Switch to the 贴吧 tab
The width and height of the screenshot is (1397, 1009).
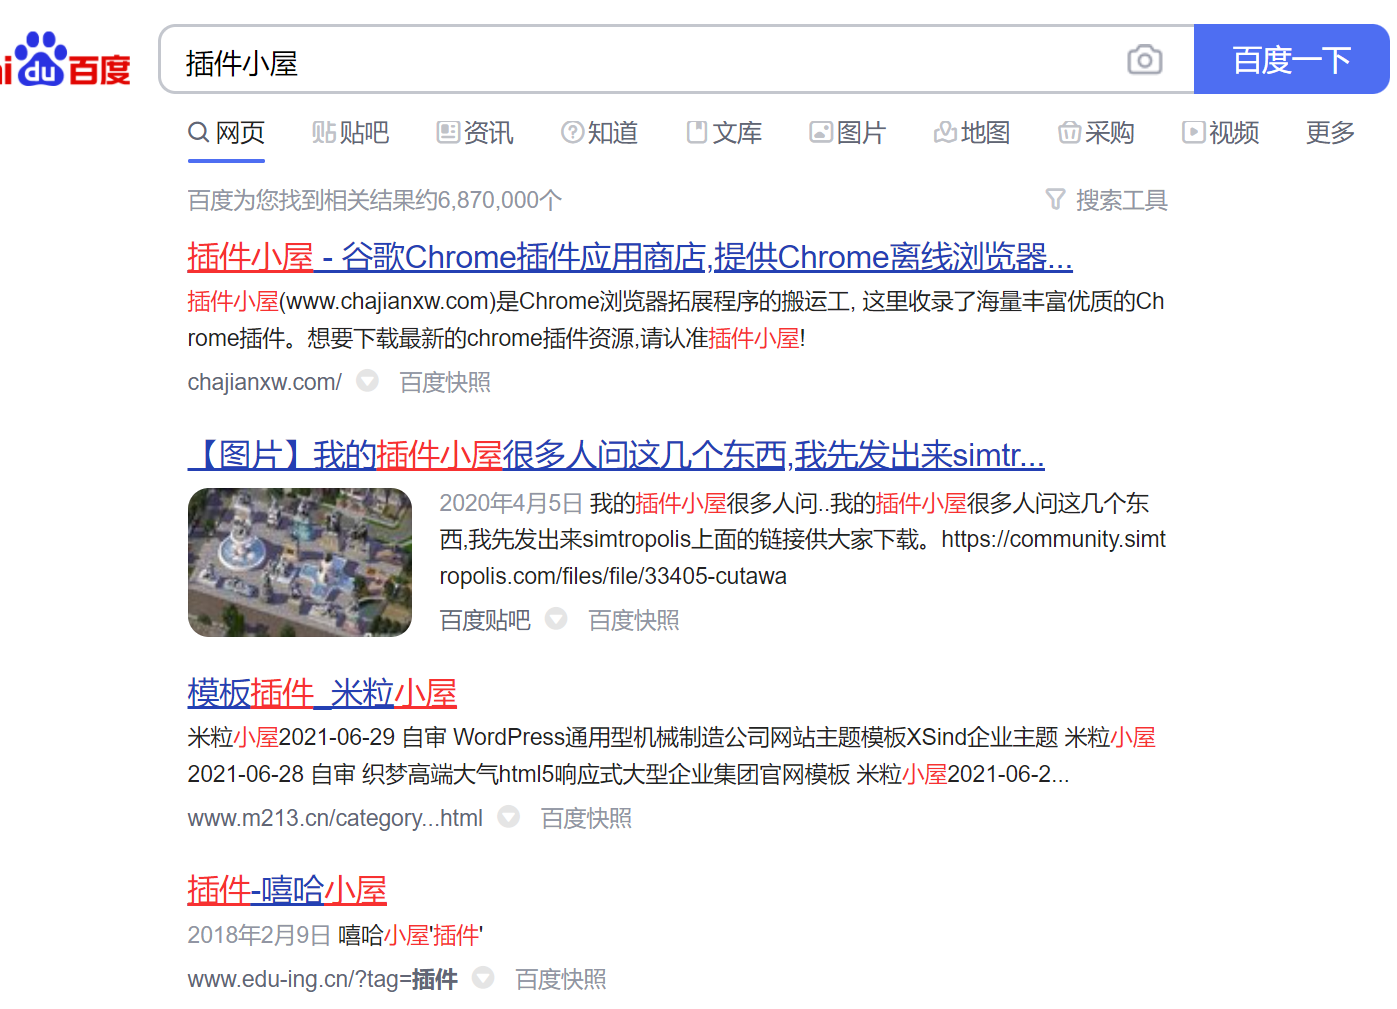(350, 132)
